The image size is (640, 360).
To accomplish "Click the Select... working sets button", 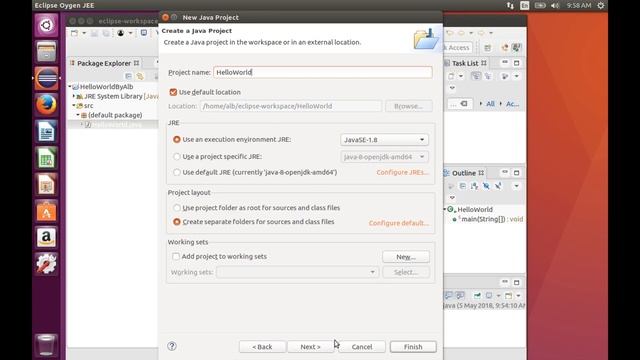I will point(406,272).
